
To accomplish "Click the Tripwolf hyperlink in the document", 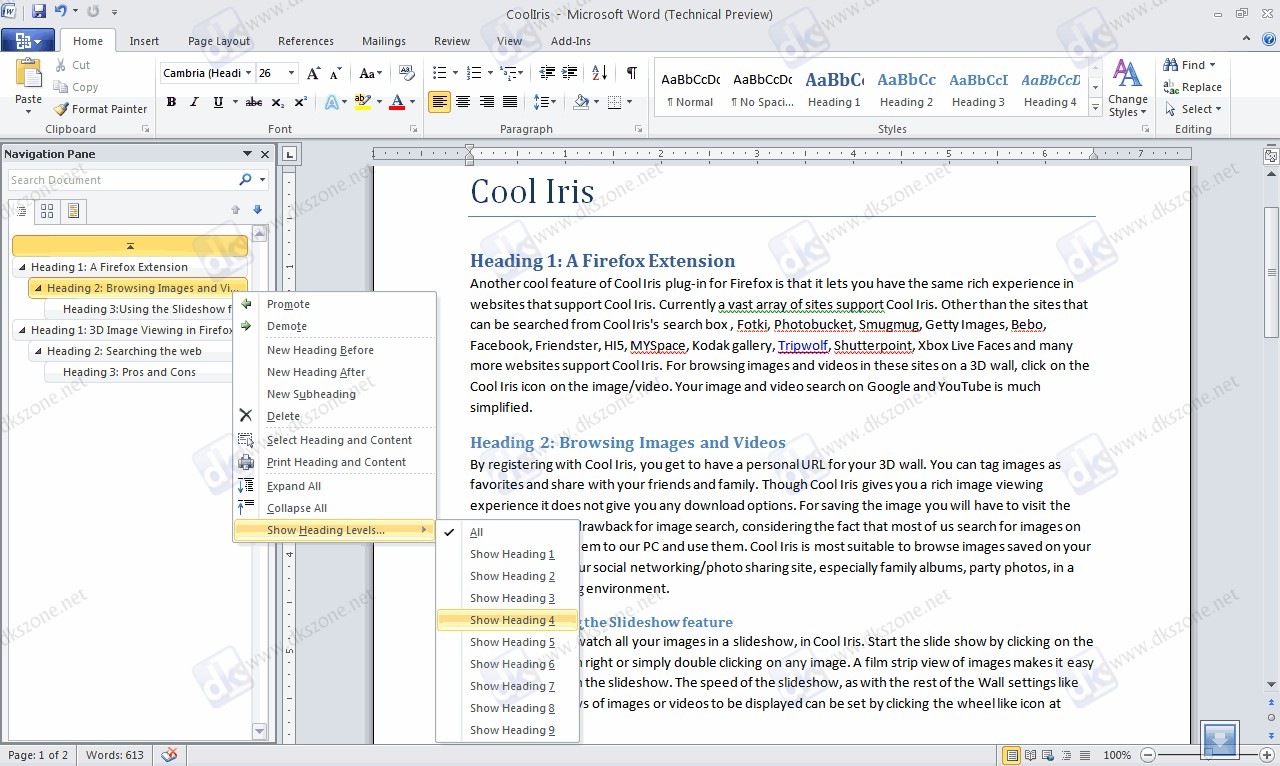I will pos(803,345).
